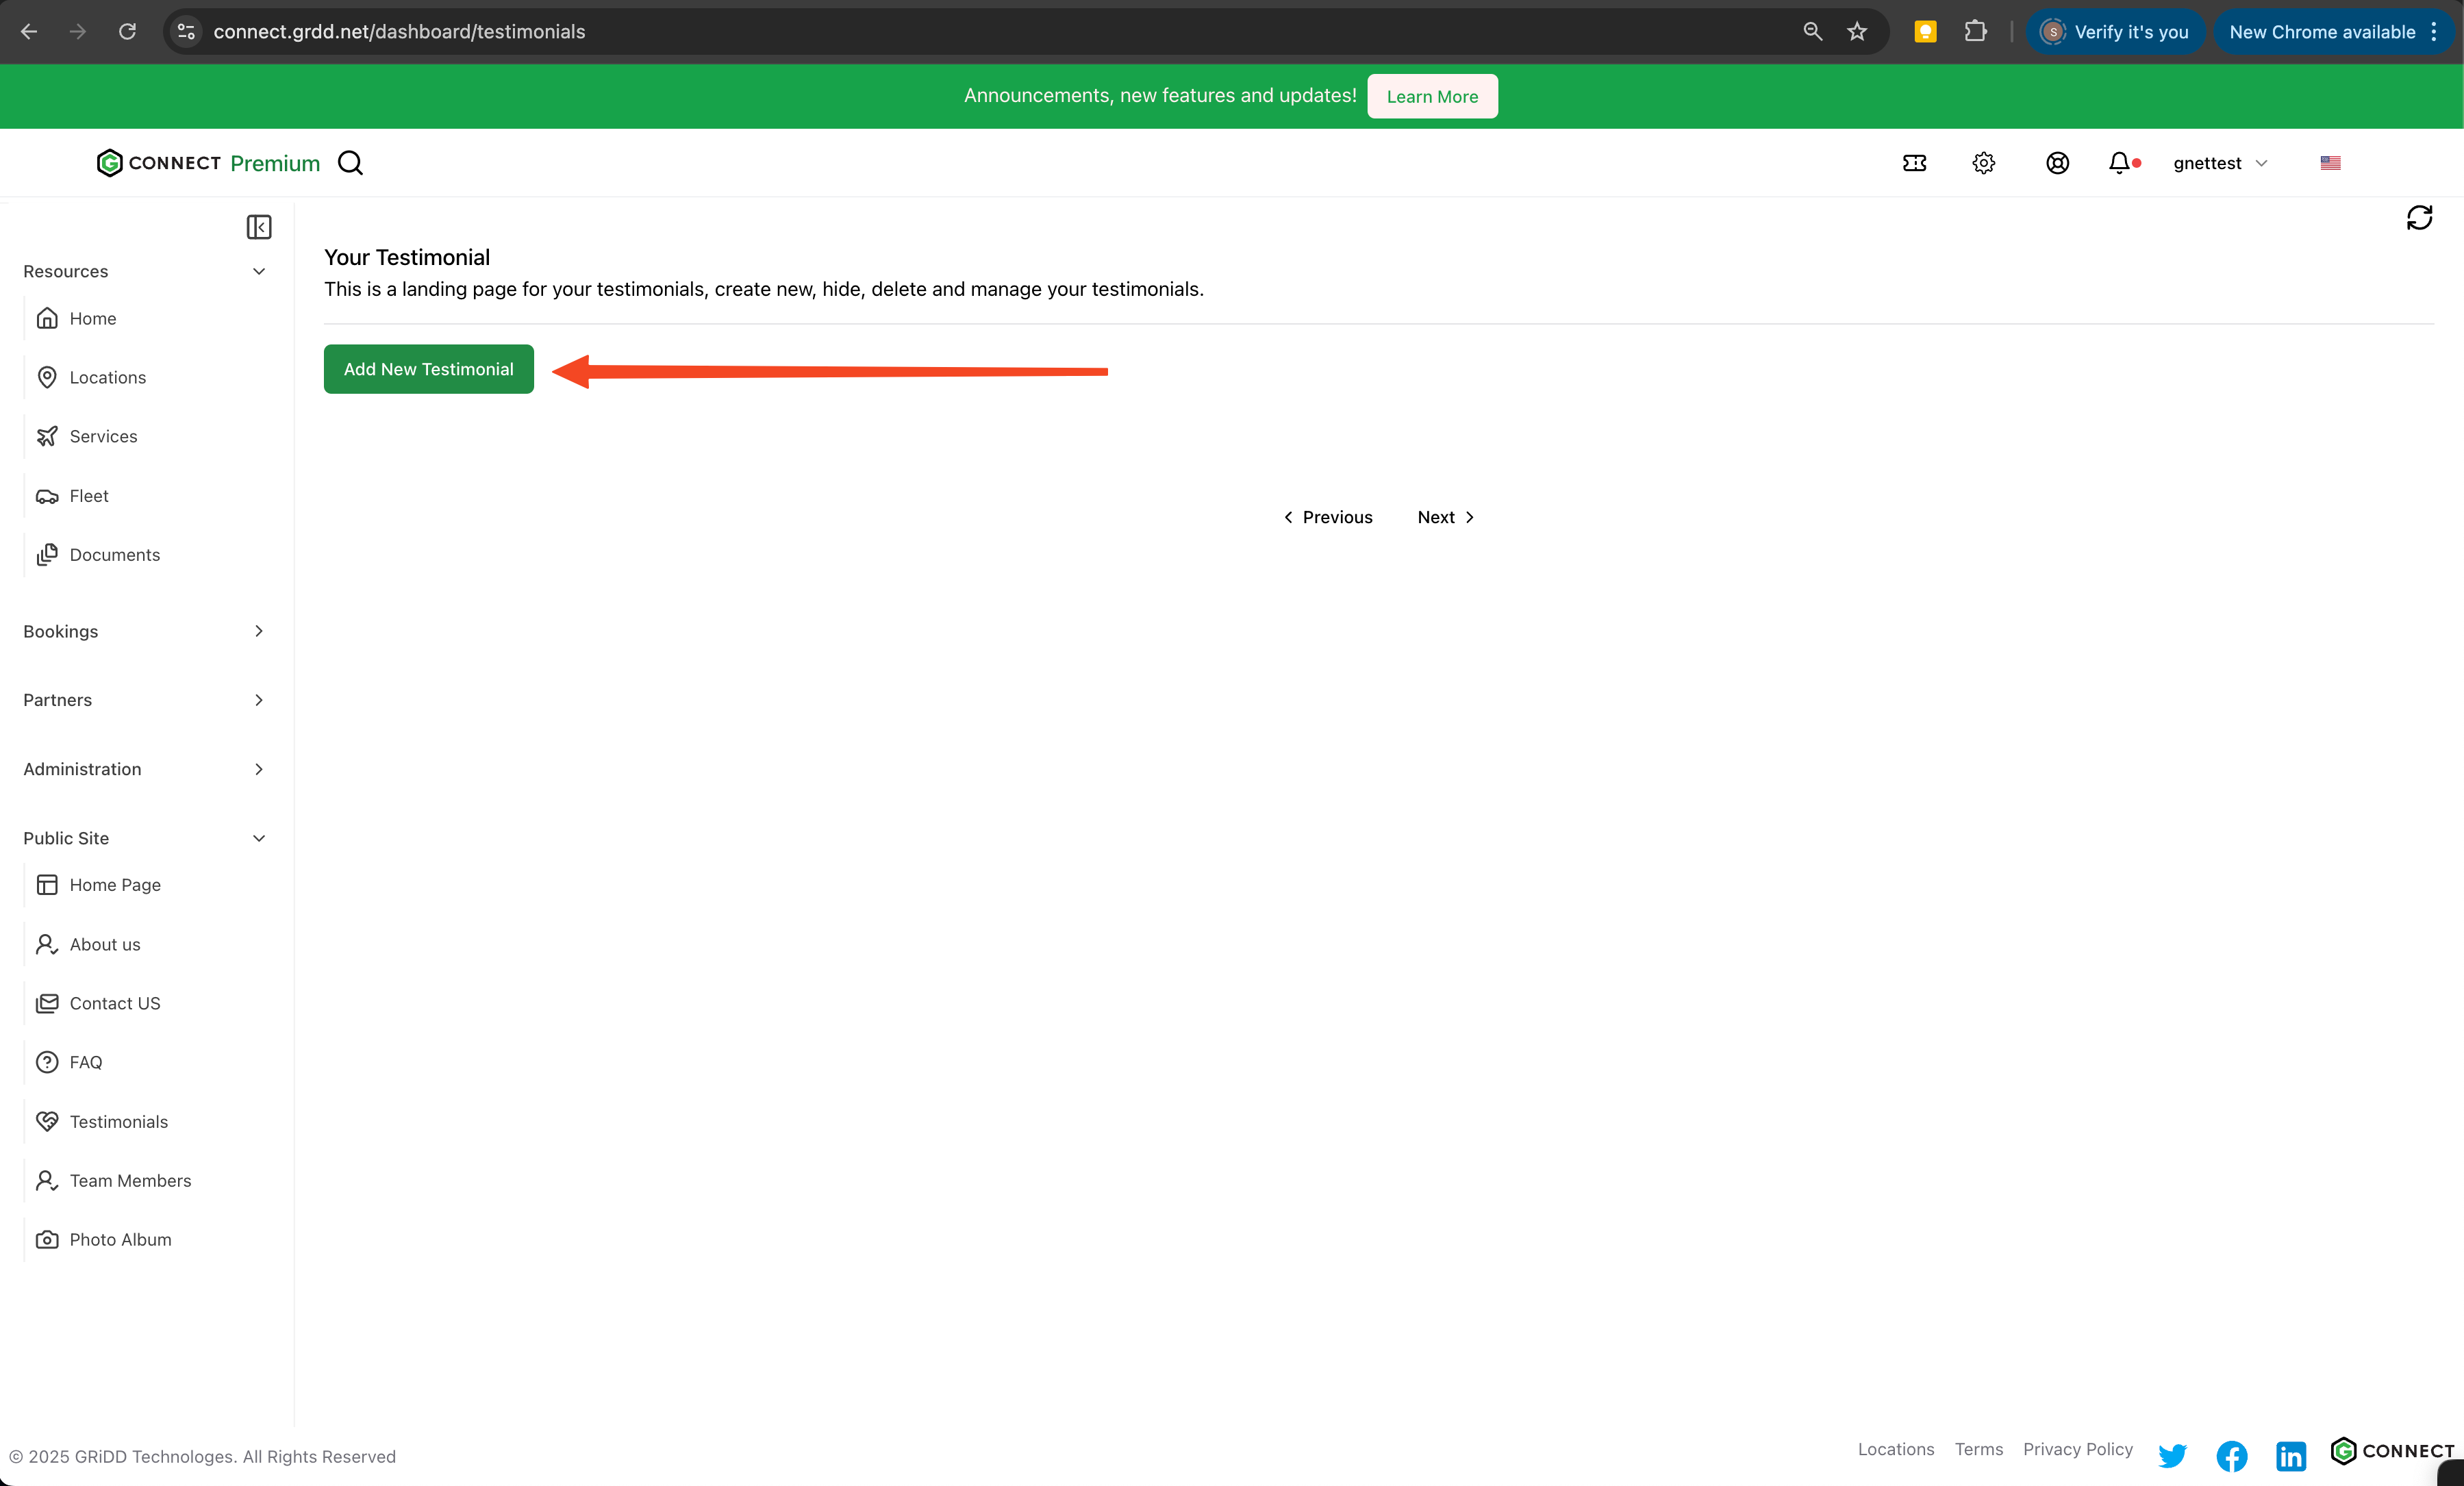This screenshot has height=1486, width=2464.
Task: Click Learn More in announcement banner
Action: point(1432,96)
